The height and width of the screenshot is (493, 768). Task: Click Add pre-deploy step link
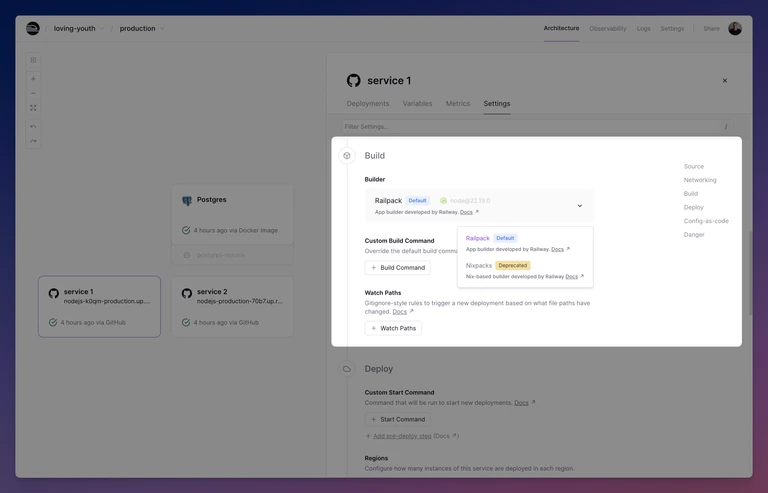pos(402,436)
